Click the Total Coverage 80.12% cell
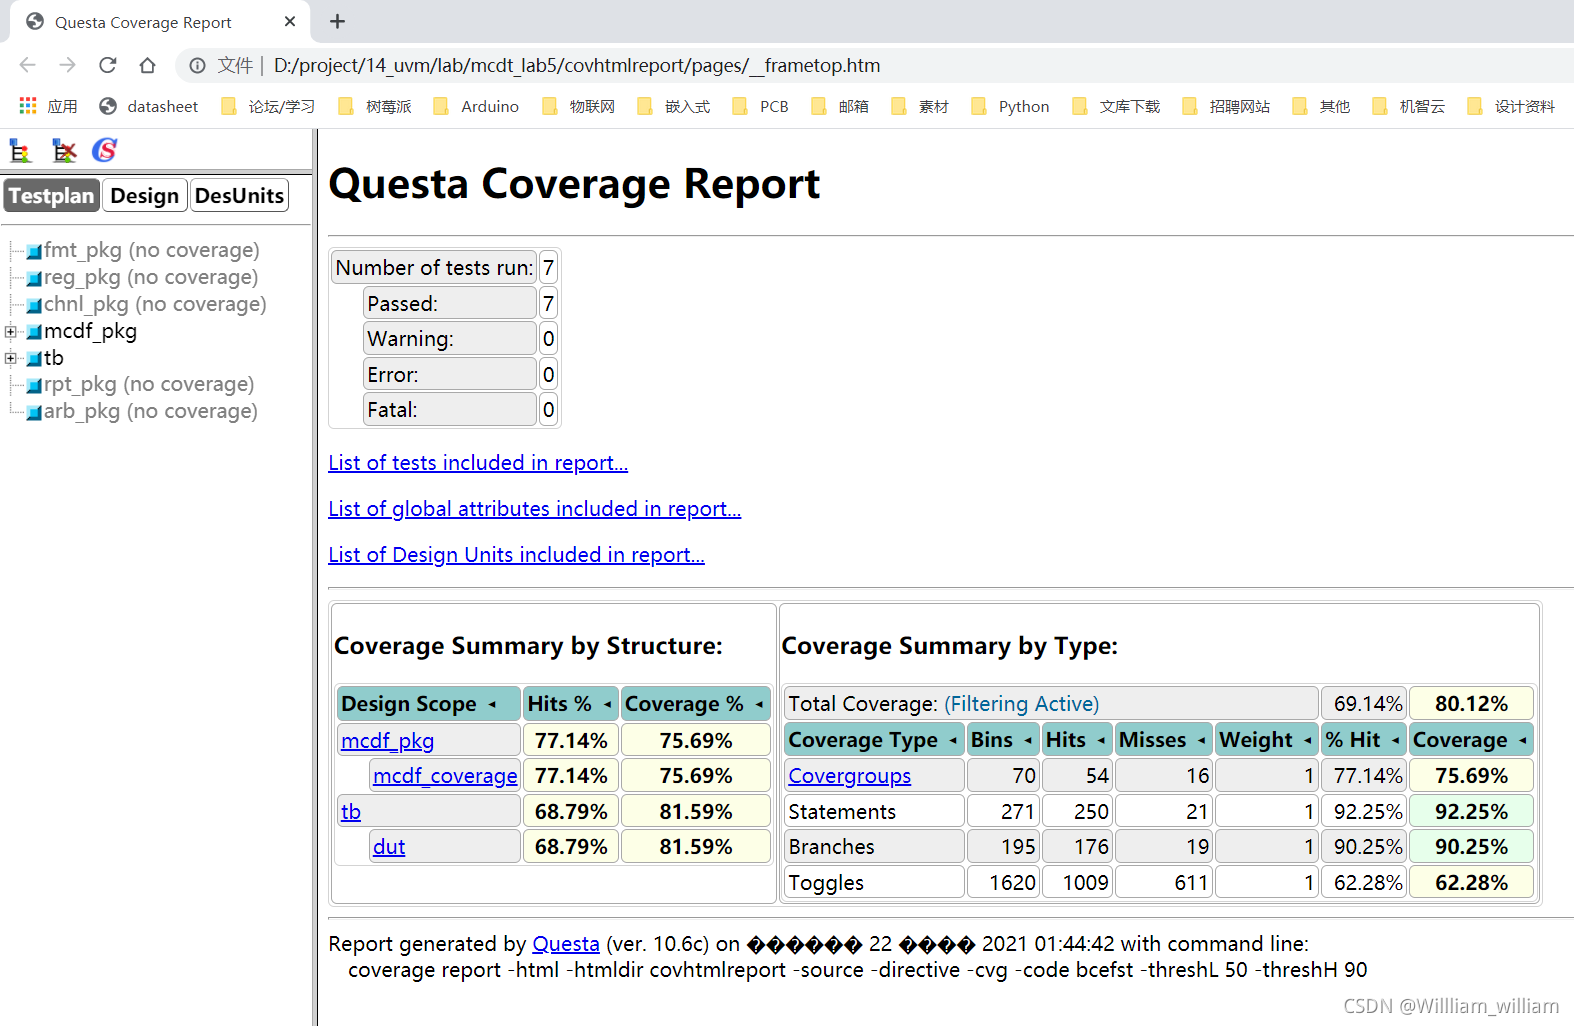The image size is (1574, 1026). point(1471,704)
